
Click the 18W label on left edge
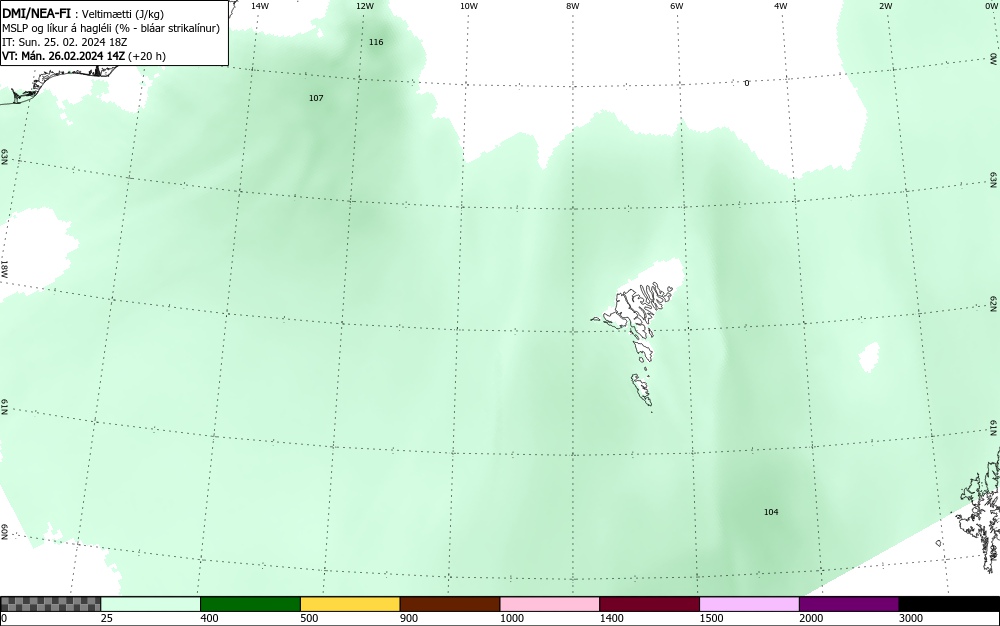tap(4, 269)
